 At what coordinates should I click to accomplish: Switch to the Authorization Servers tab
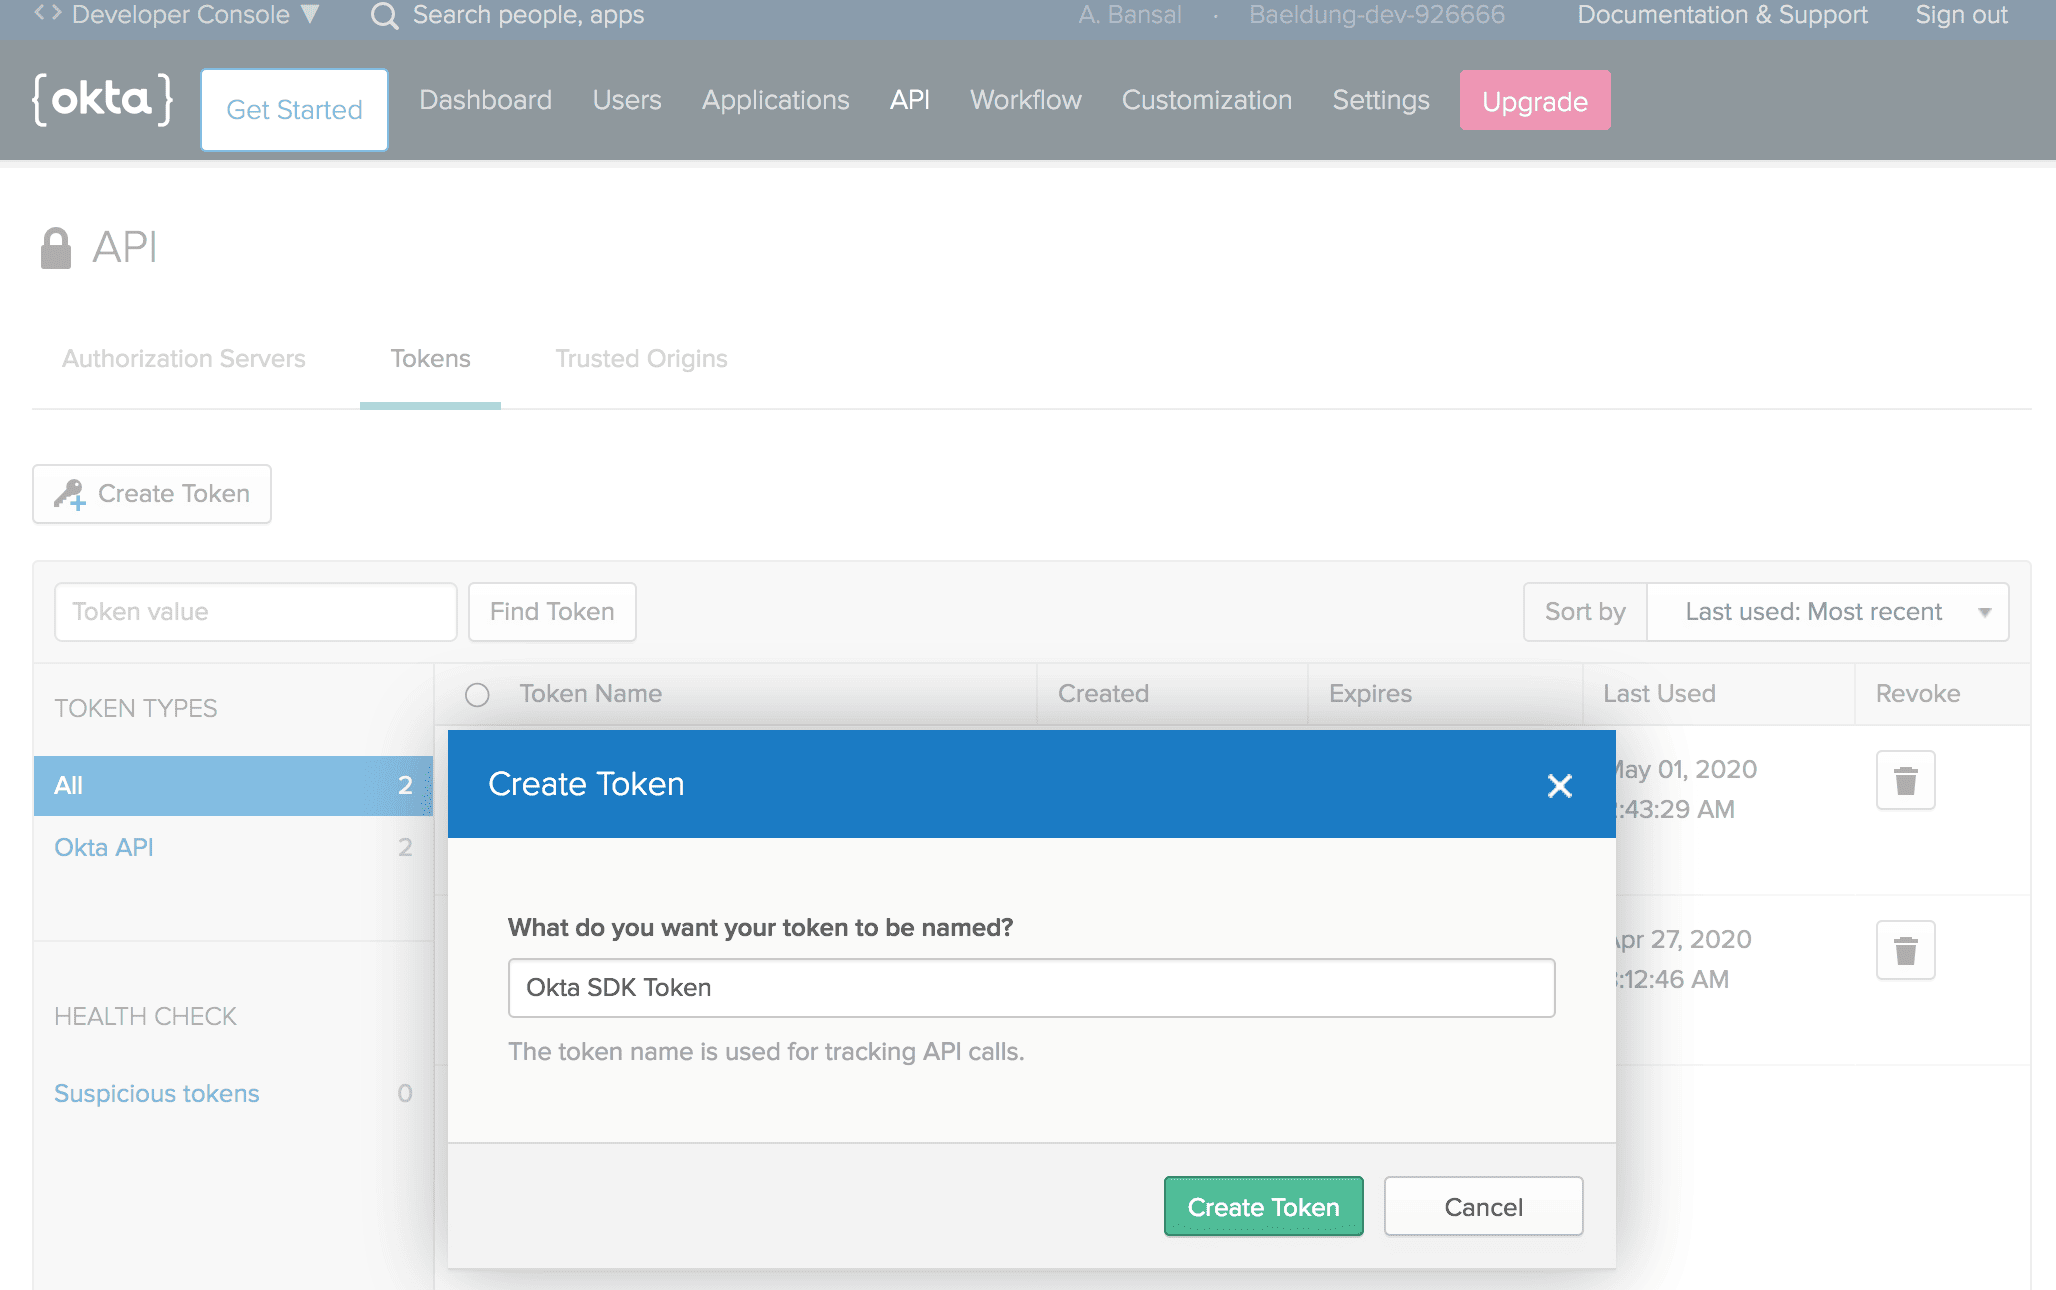pyautogui.click(x=184, y=359)
